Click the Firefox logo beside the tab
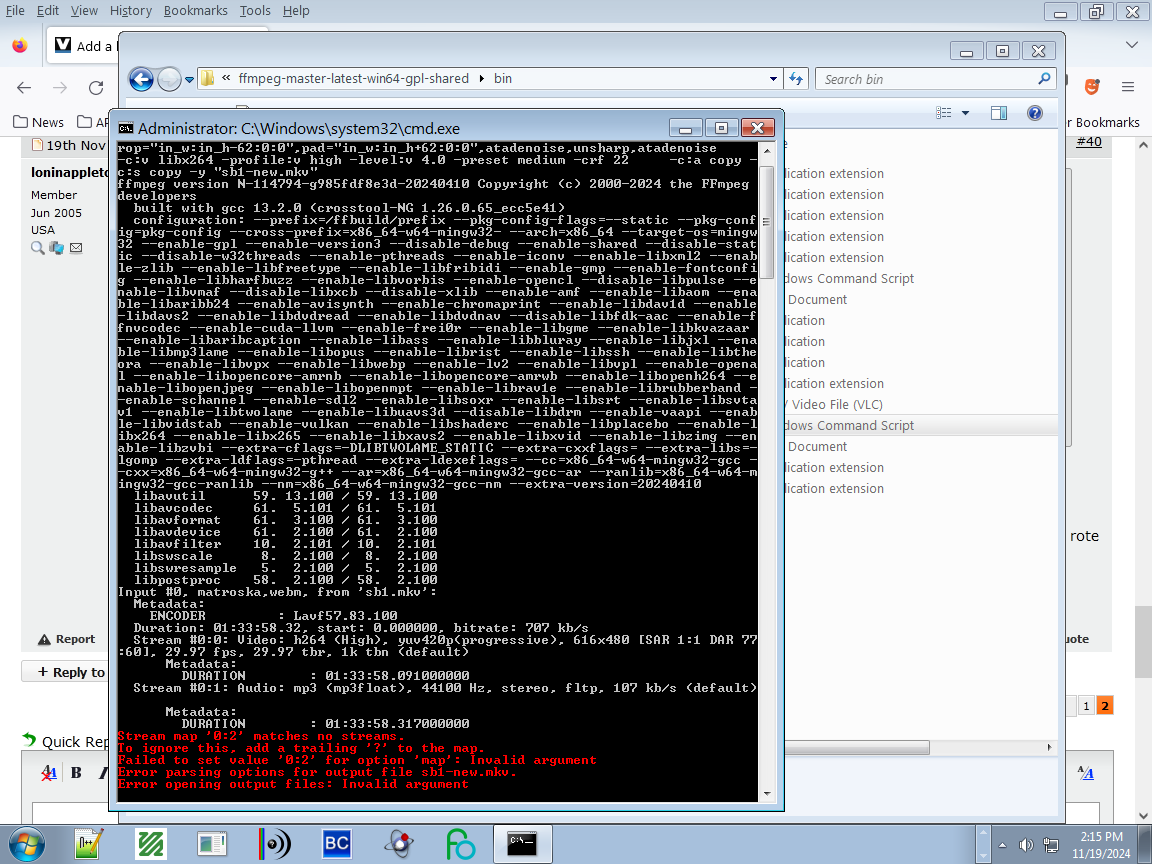 [x=20, y=46]
